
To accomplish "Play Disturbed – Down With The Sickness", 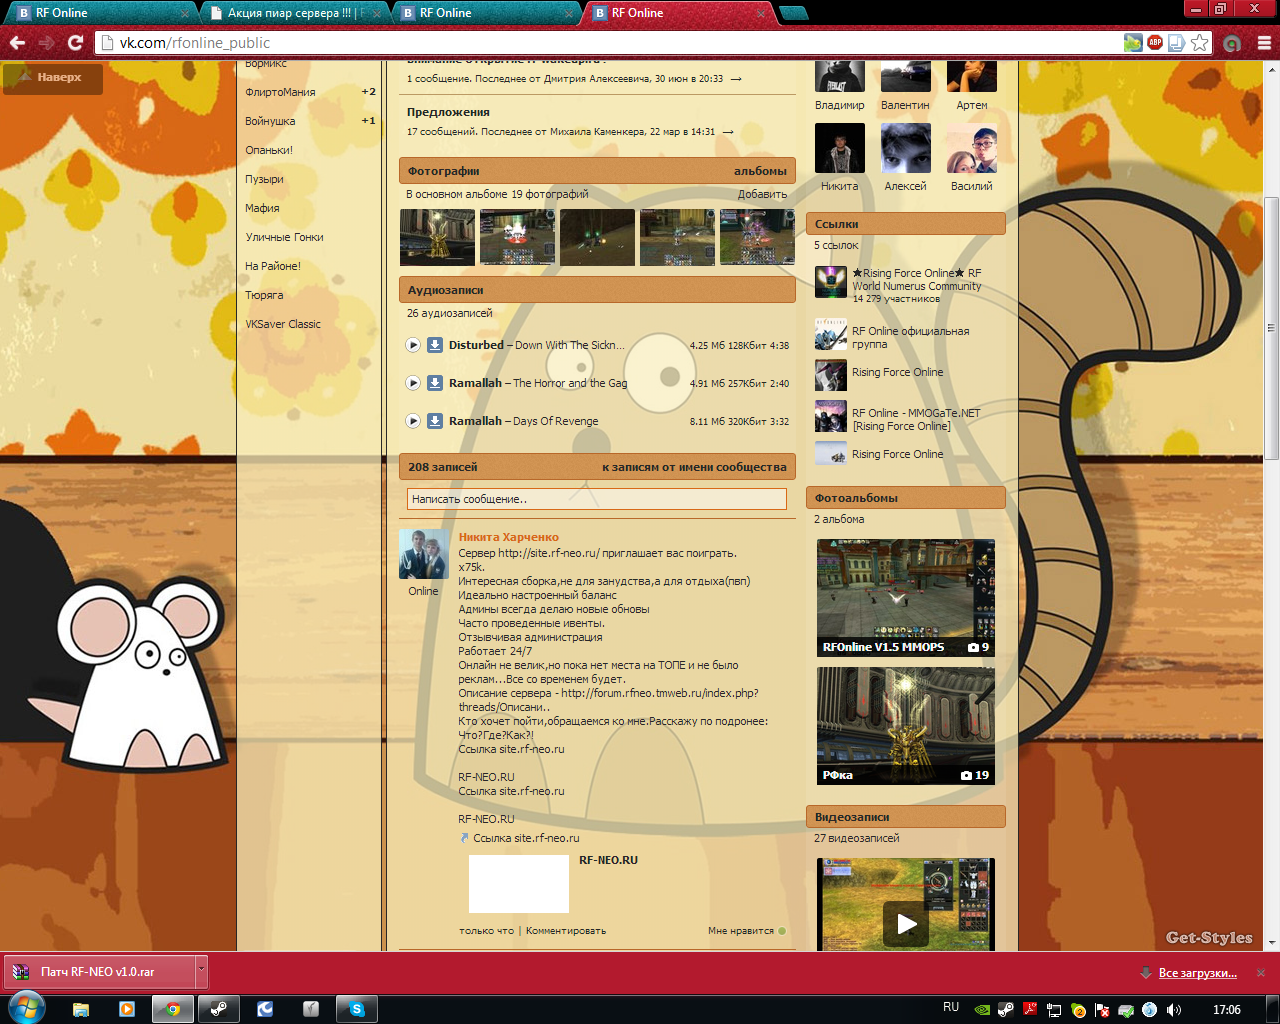I will pos(413,345).
